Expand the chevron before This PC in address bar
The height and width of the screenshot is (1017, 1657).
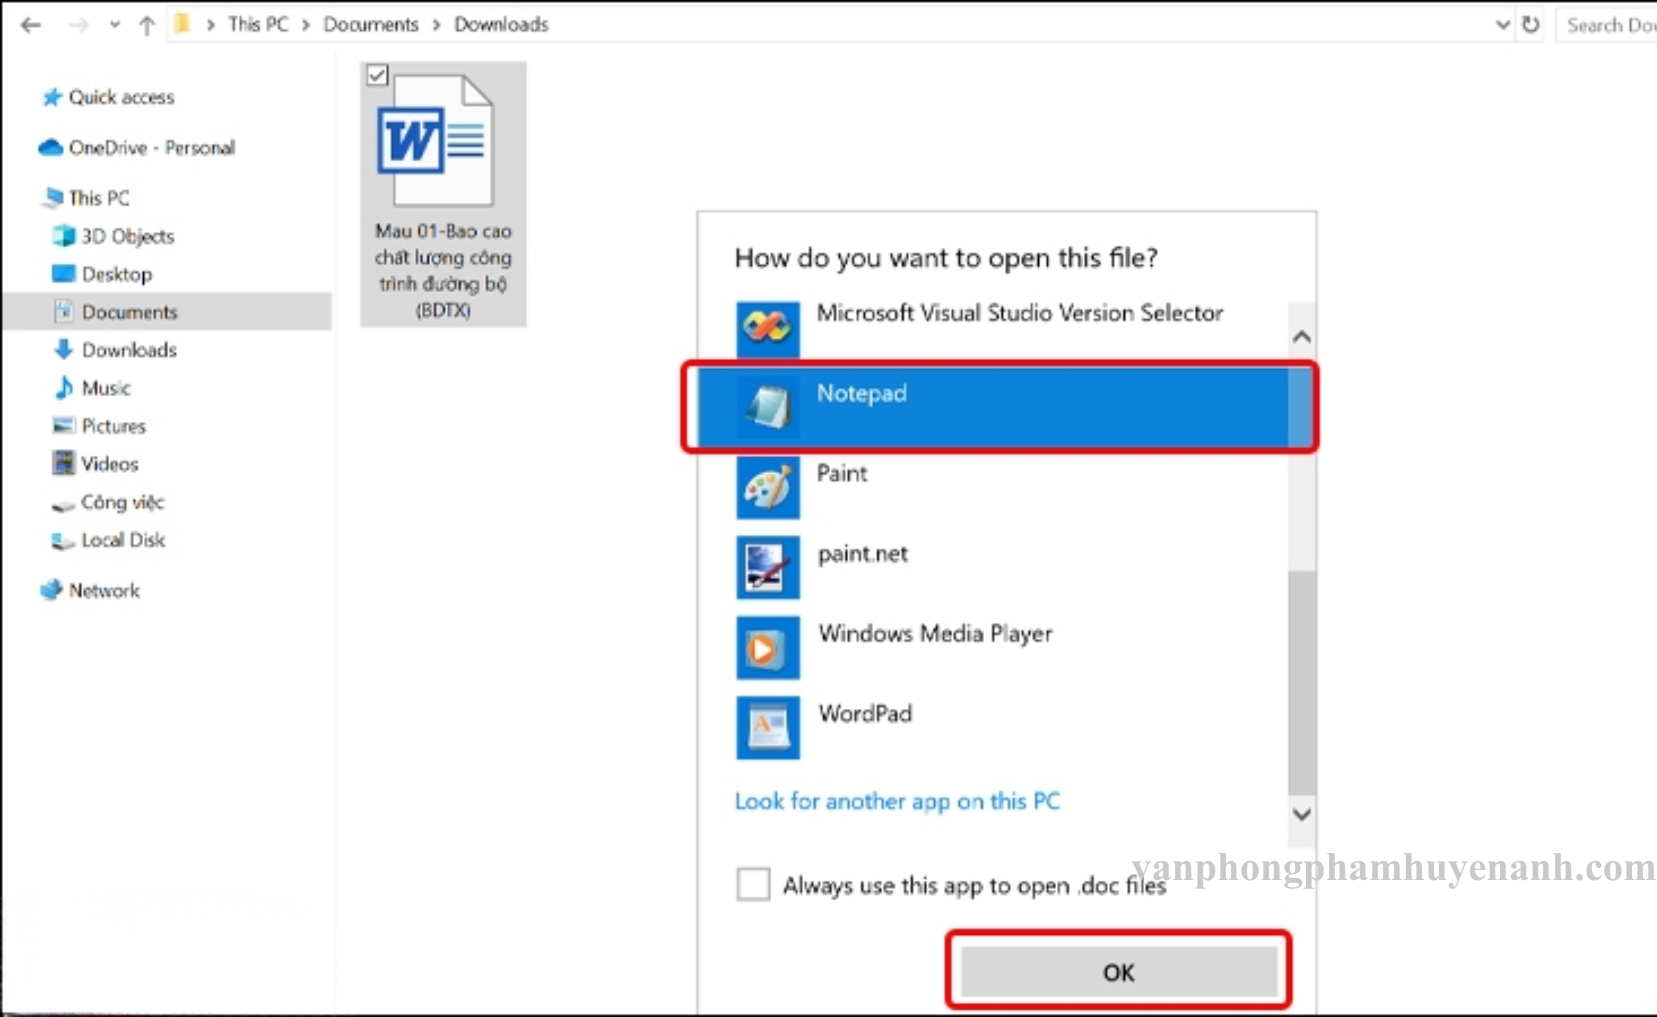(211, 25)
